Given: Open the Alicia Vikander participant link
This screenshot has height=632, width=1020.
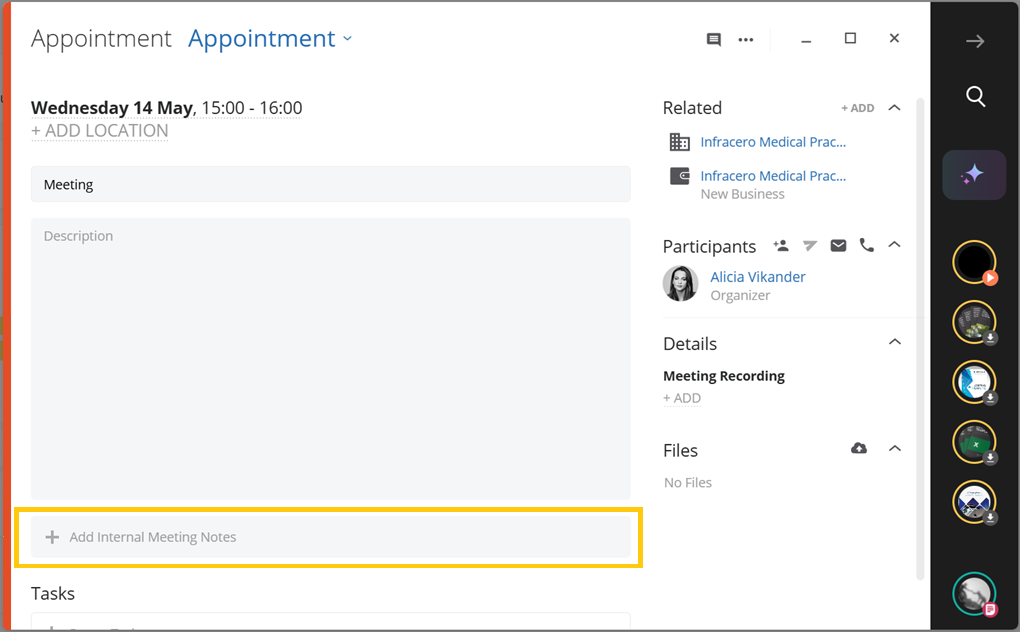Looking at the screenshot, I should (757, 276).
